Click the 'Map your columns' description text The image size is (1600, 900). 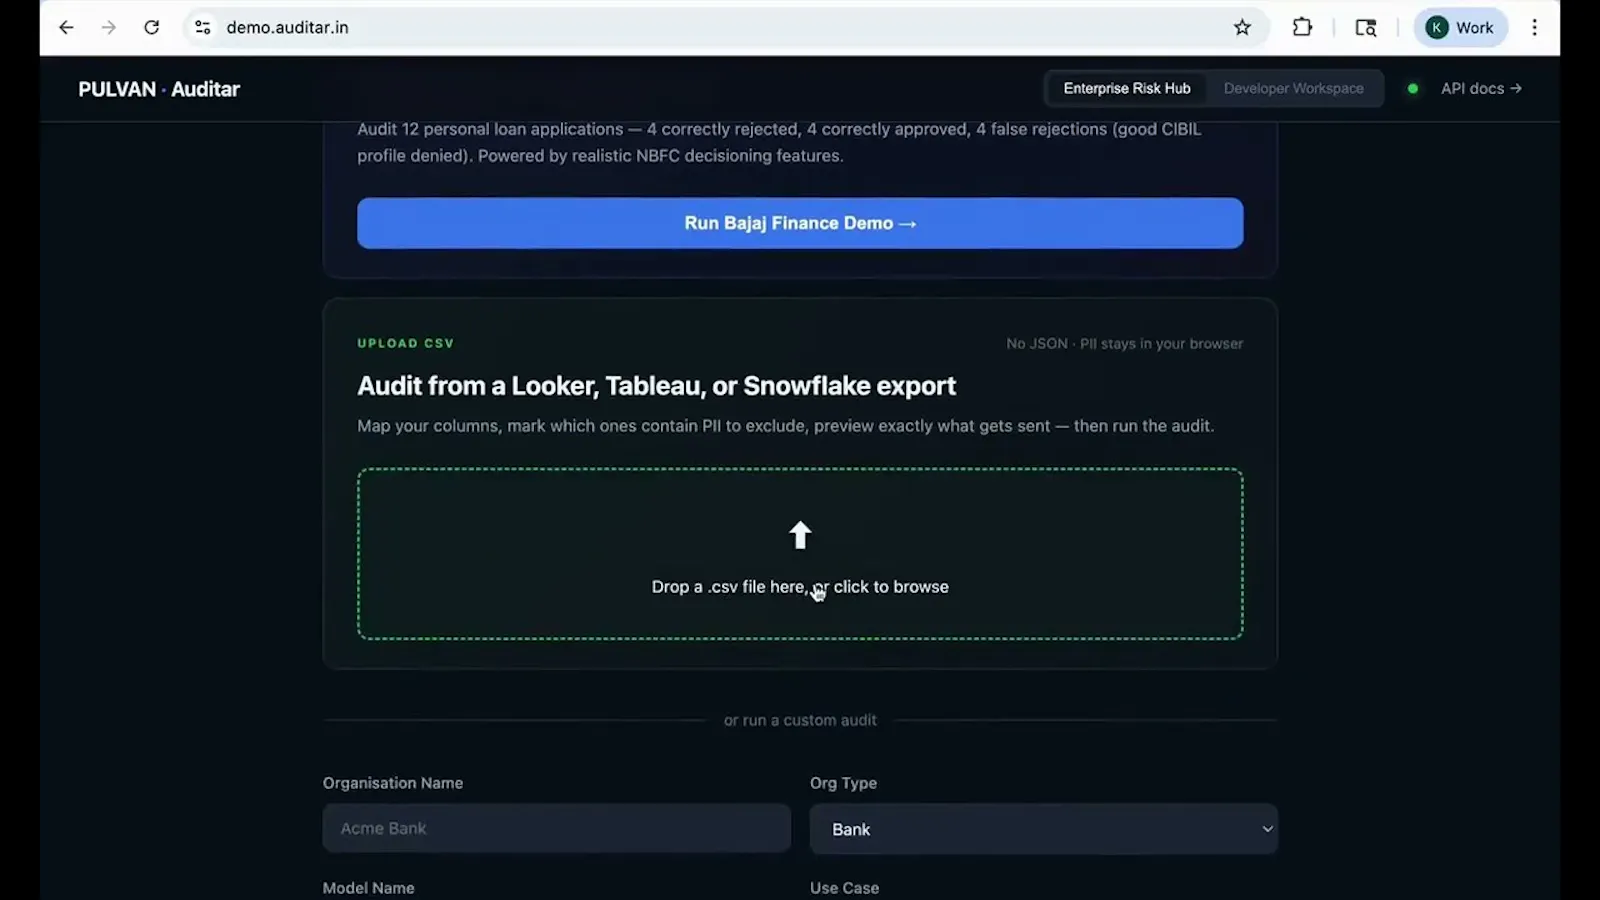click(786, 426)
